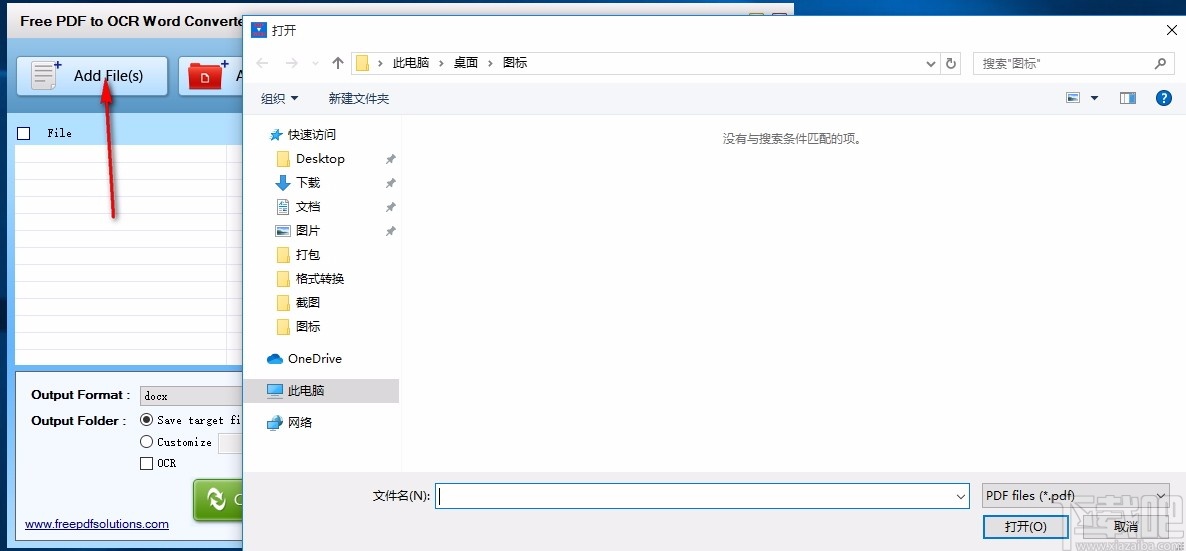Open the Output Format docx dropdown
The image size is (1186, 551).
coord(190,395)
